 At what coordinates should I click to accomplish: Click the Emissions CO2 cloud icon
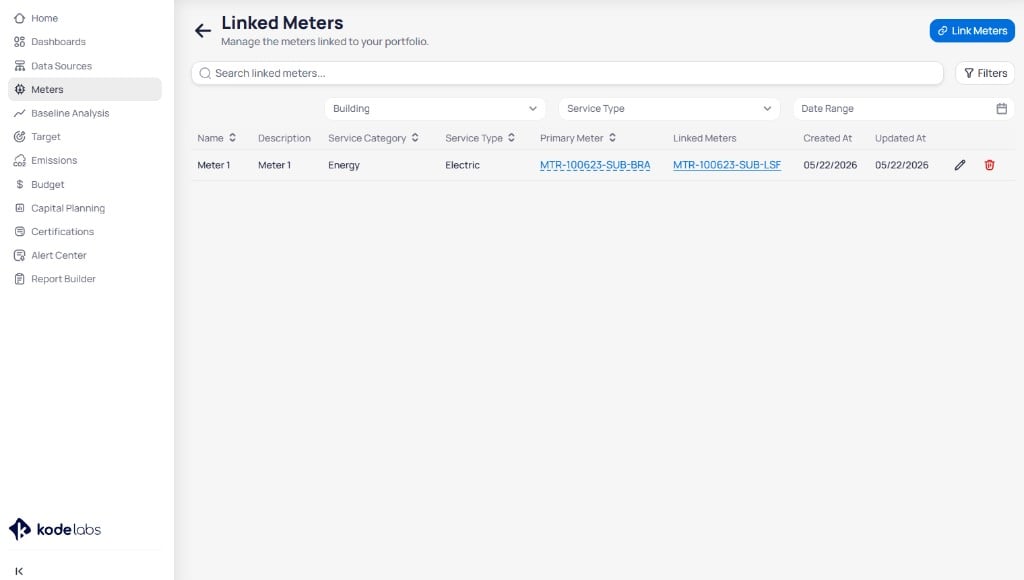20,161
